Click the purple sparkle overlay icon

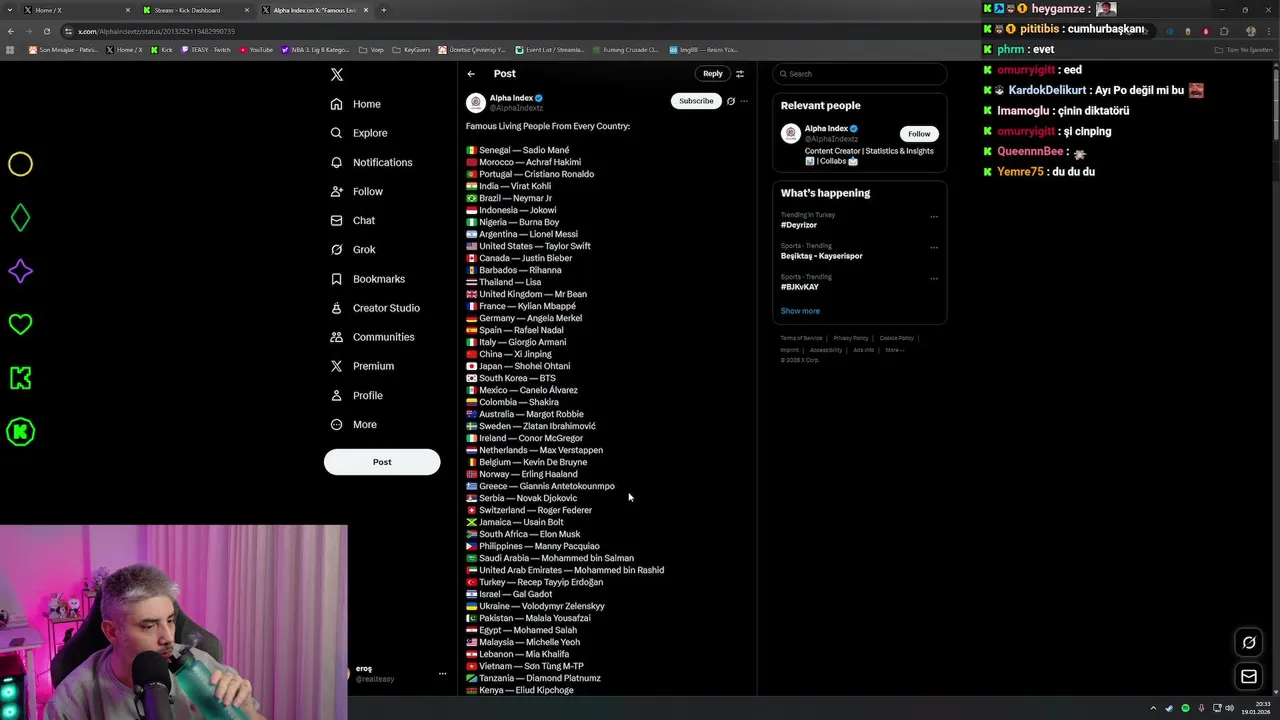tap(20, 271)
